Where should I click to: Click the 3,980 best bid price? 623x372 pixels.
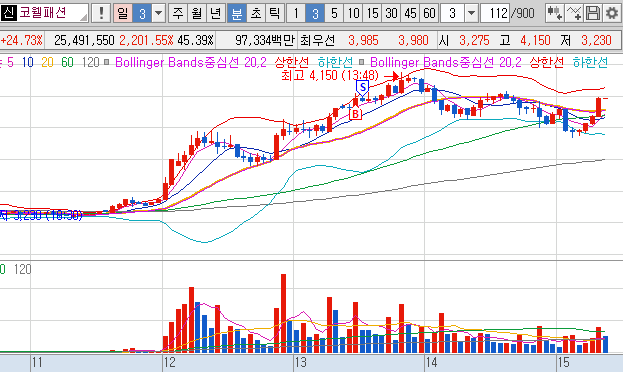tap(413, 40)
